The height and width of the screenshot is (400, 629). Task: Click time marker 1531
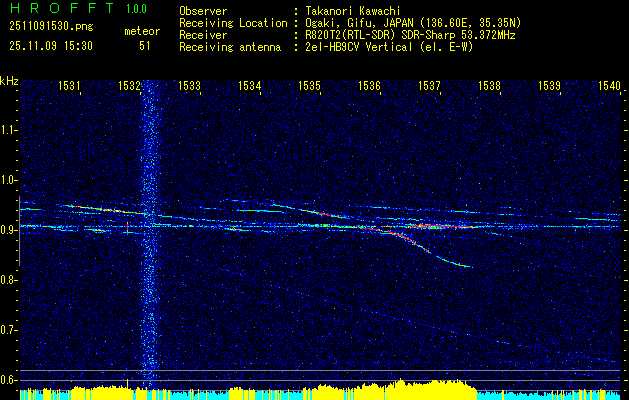pos(68,85)
